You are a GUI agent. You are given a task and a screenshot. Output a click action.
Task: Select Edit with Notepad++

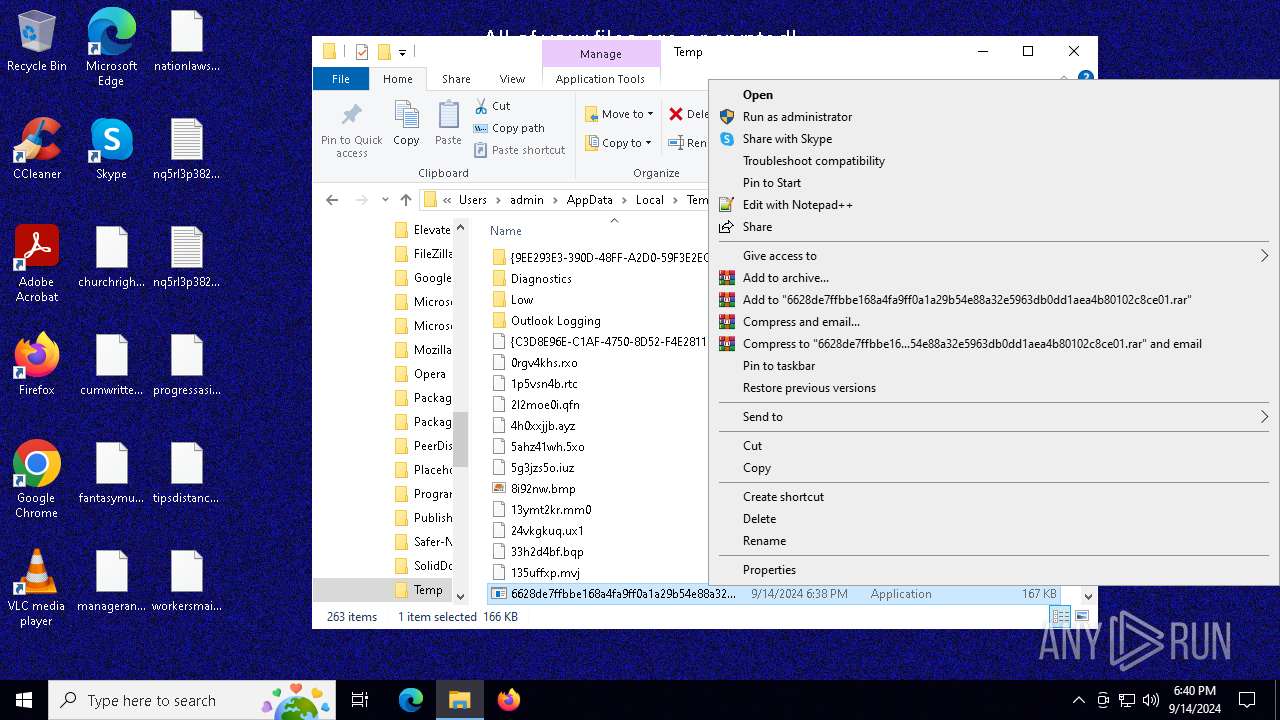[797, 205]
